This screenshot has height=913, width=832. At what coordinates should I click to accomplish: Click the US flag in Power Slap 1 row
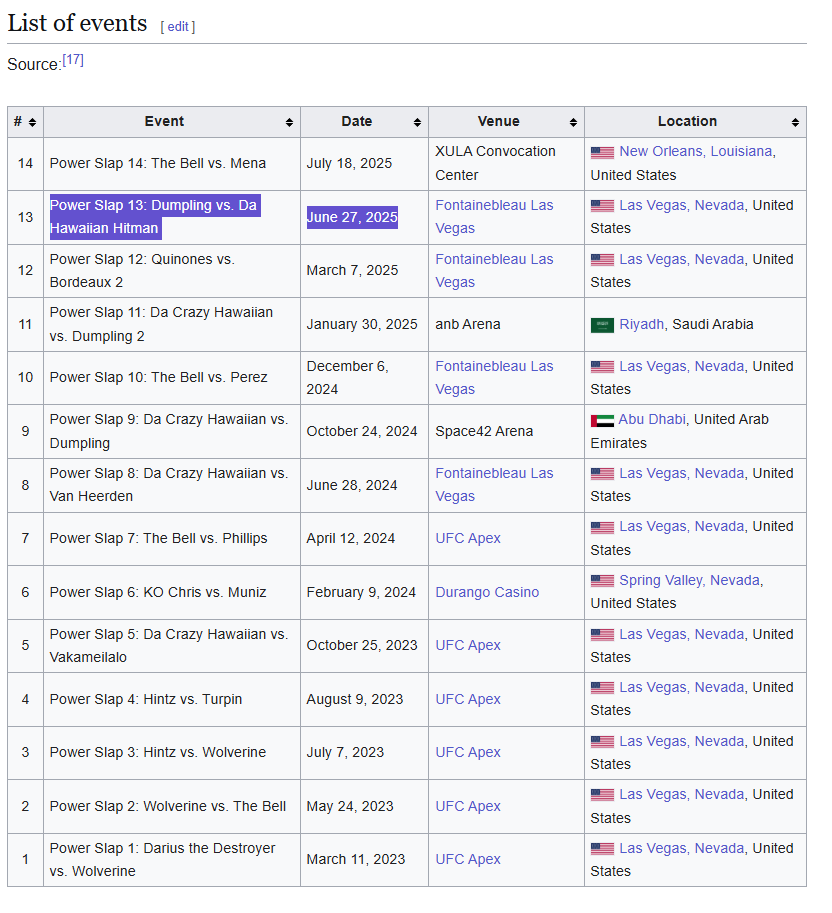tap(602, 849)
